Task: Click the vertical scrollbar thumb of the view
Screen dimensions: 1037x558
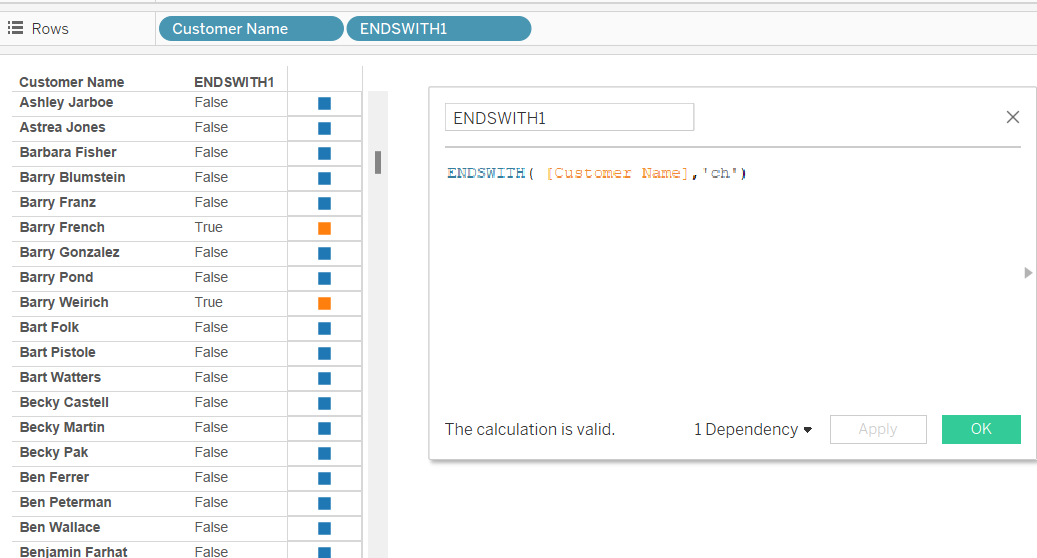Action: tap(378, 163)
